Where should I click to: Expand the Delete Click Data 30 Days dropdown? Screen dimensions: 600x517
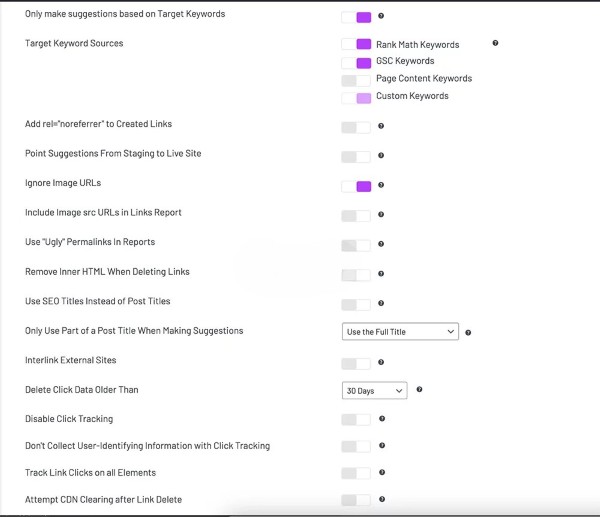[375, 390]
